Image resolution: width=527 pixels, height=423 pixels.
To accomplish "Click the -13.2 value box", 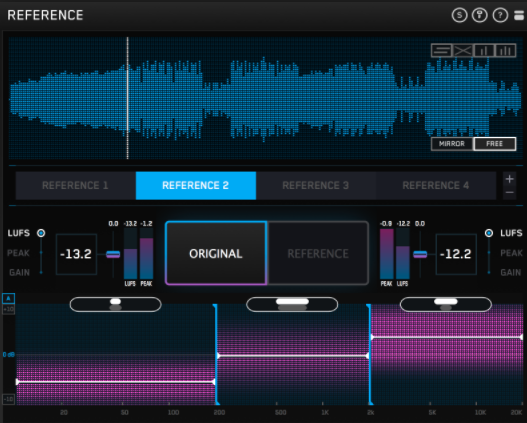I will [x=76, y=254].
